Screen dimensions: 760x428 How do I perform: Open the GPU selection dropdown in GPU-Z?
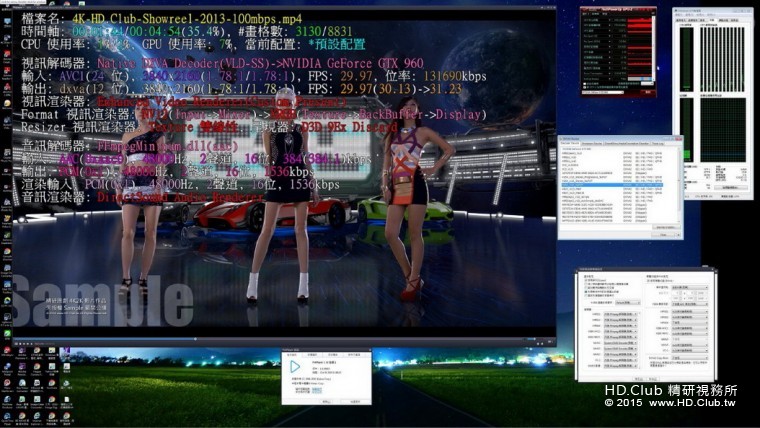[603, 92]
